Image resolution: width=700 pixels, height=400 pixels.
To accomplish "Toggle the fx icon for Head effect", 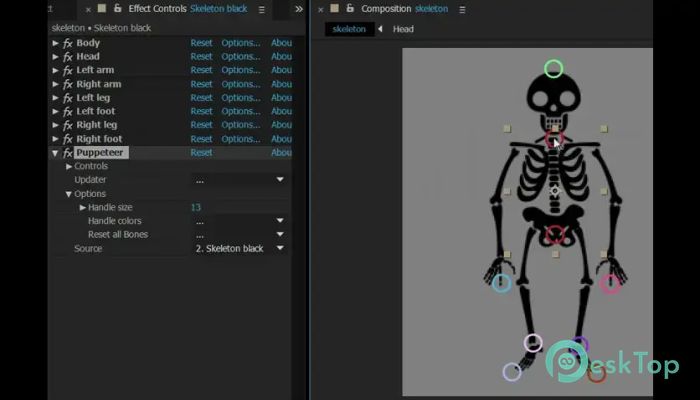I will pos(67,57).
